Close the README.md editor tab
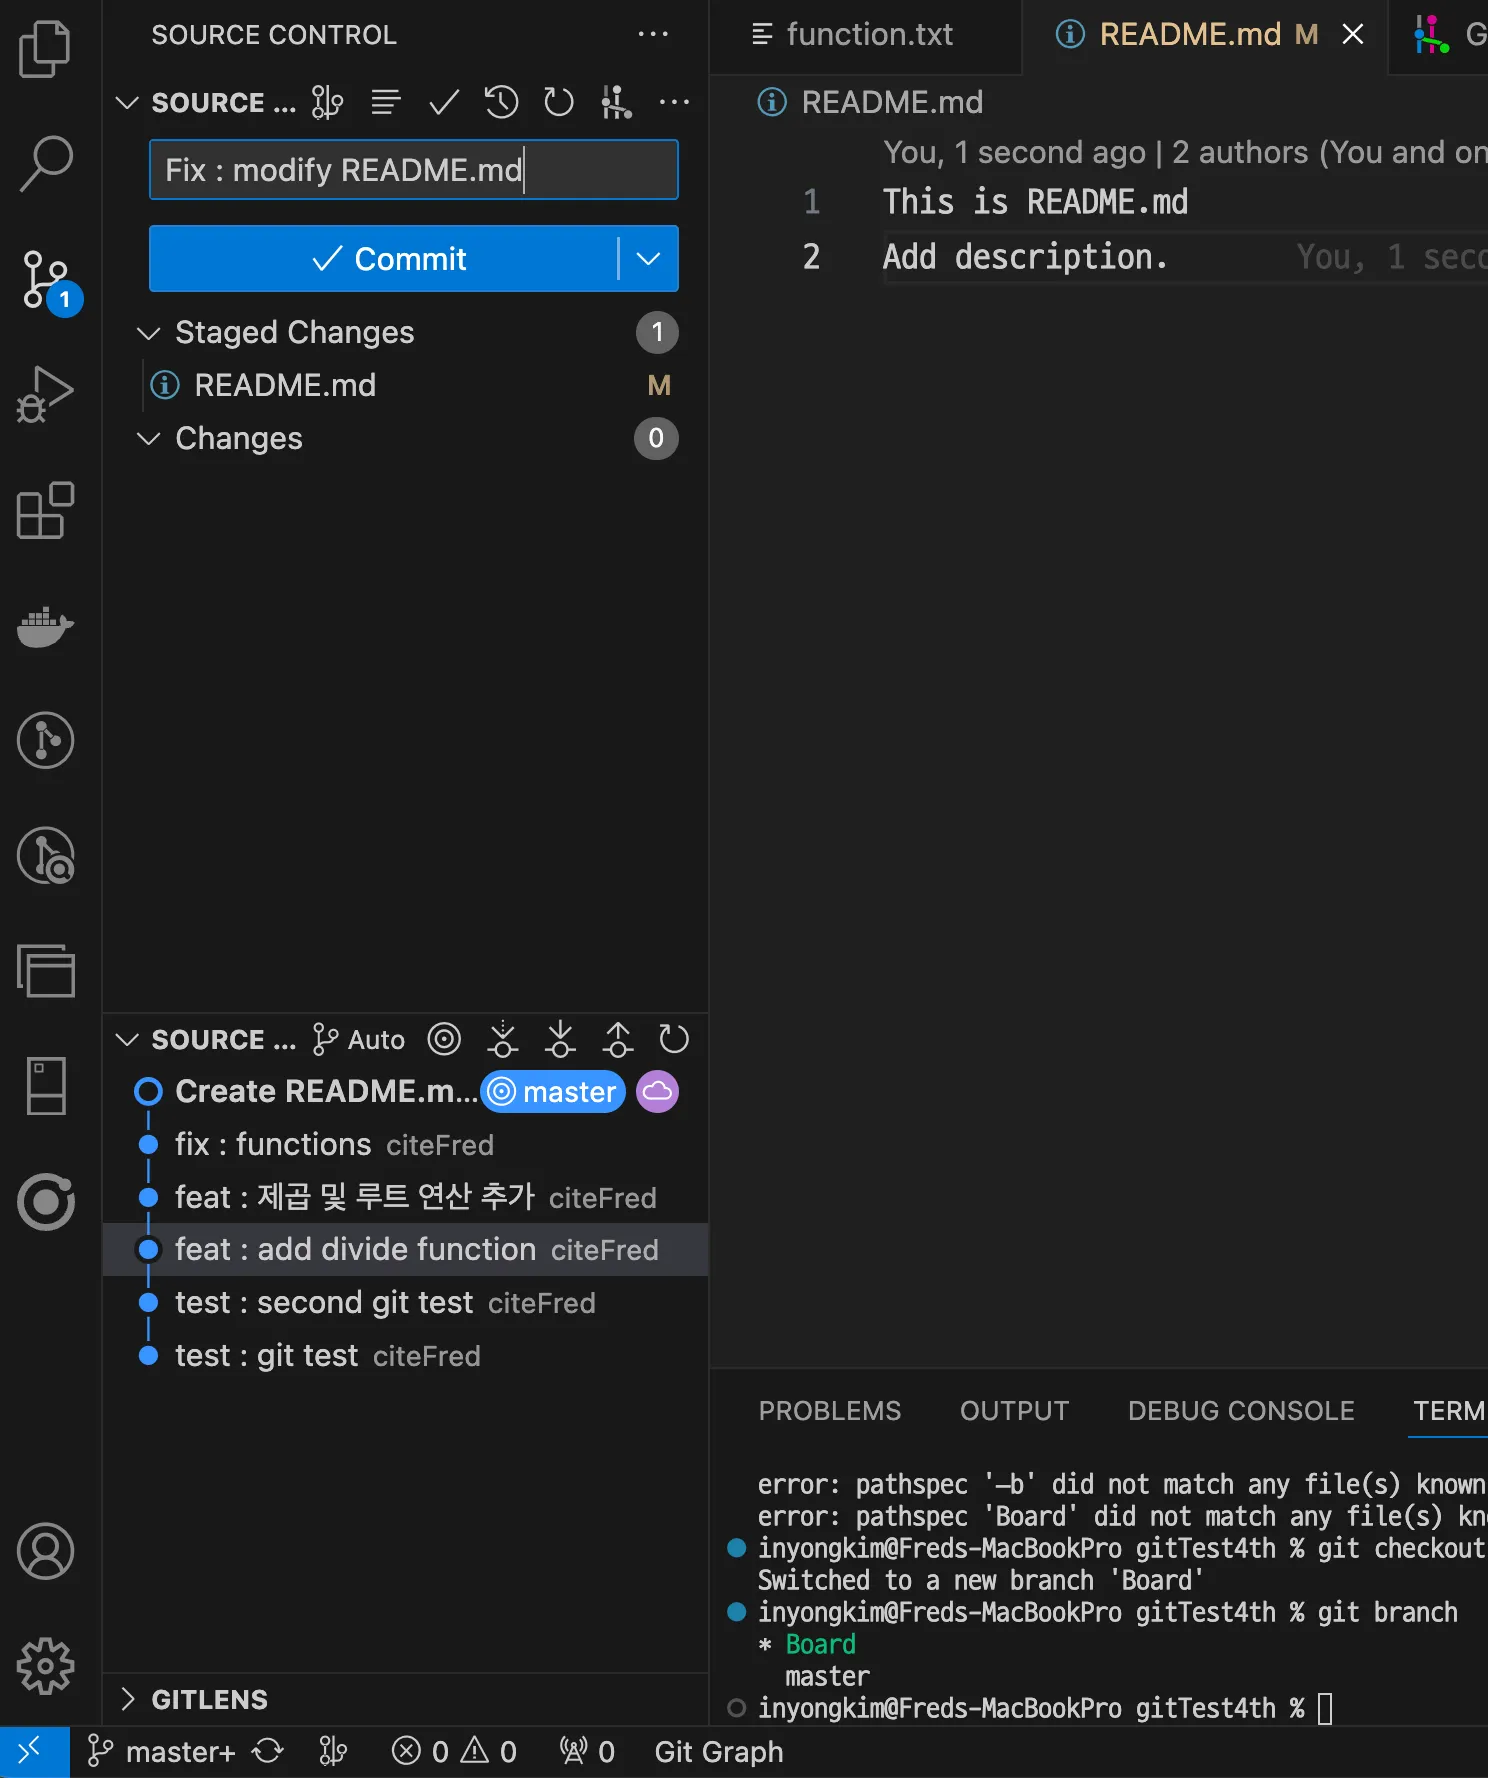 click(x=1352, y=35)
